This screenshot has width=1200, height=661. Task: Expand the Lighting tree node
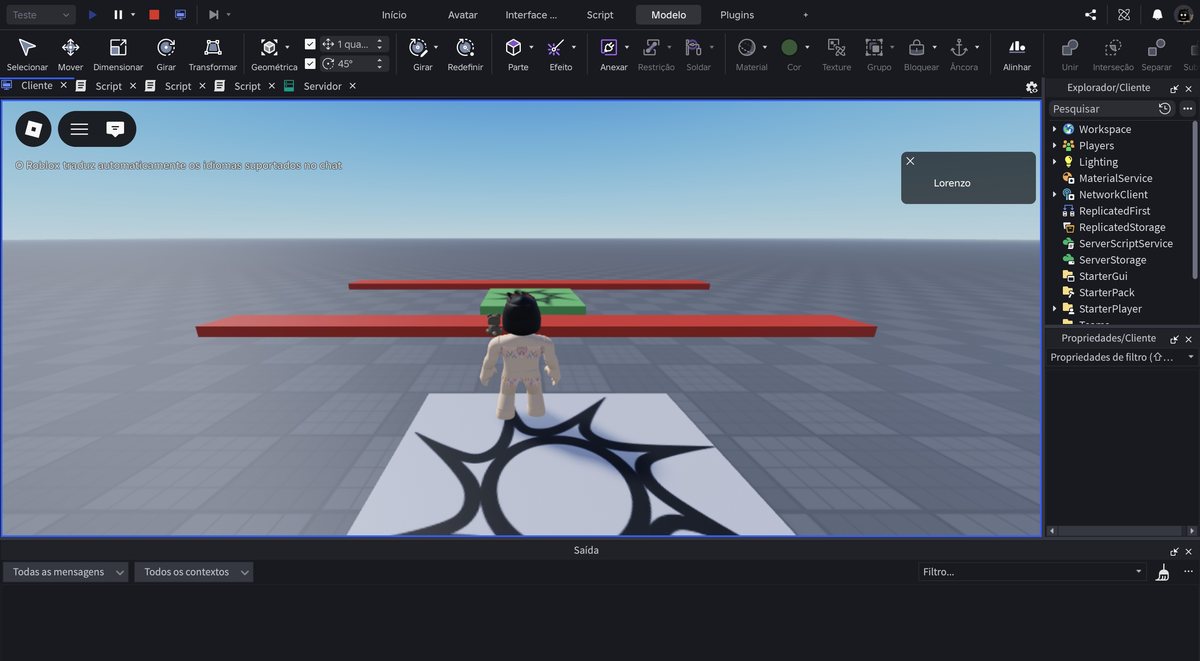1054,162
